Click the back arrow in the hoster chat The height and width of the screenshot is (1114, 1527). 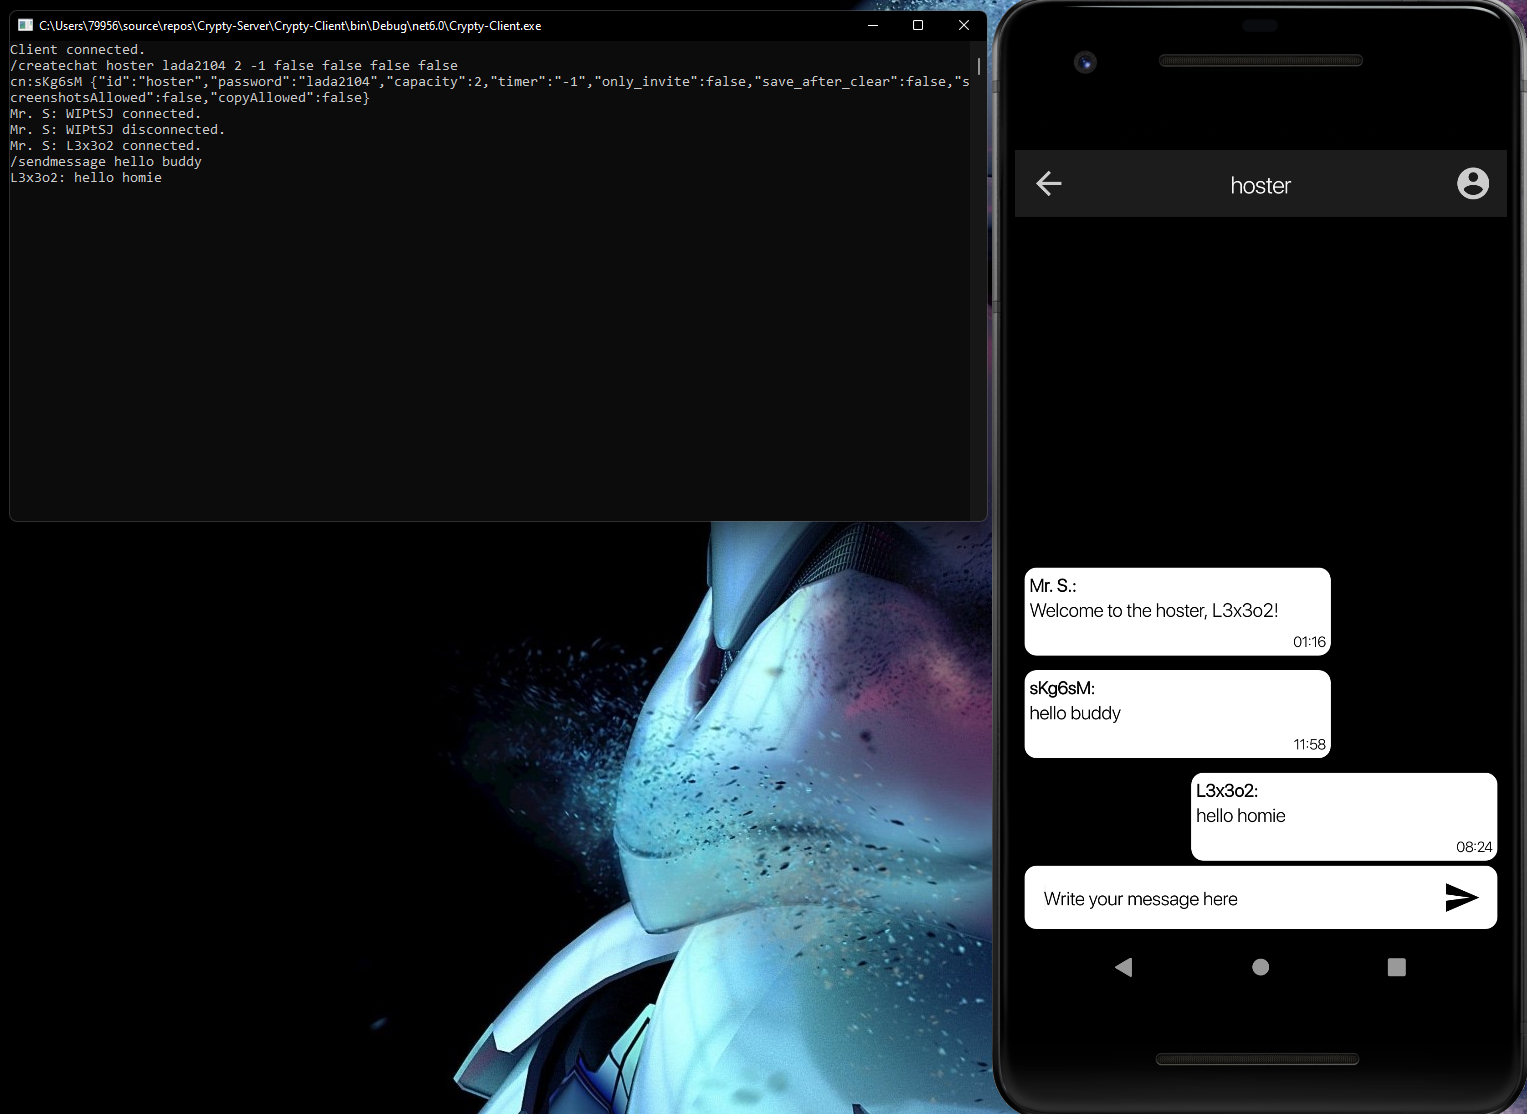click(1049, 184)
